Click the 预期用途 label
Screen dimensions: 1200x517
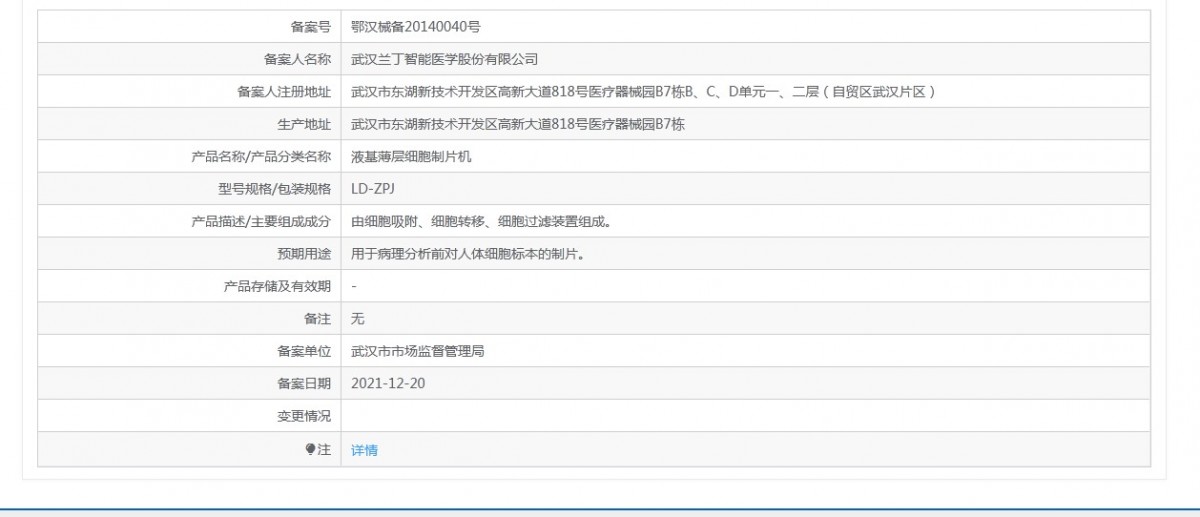304,254
